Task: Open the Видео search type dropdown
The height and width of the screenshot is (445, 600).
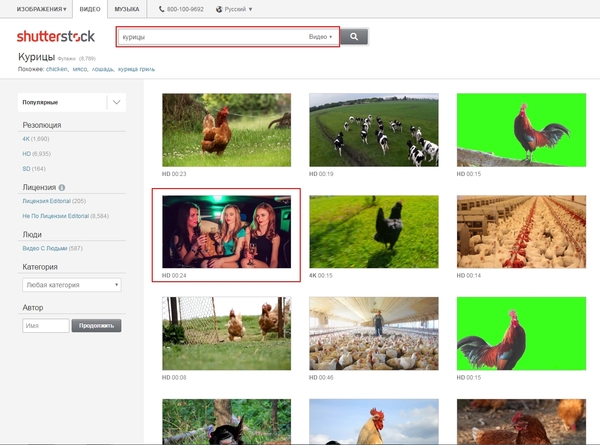Action: tap(320, 37)
